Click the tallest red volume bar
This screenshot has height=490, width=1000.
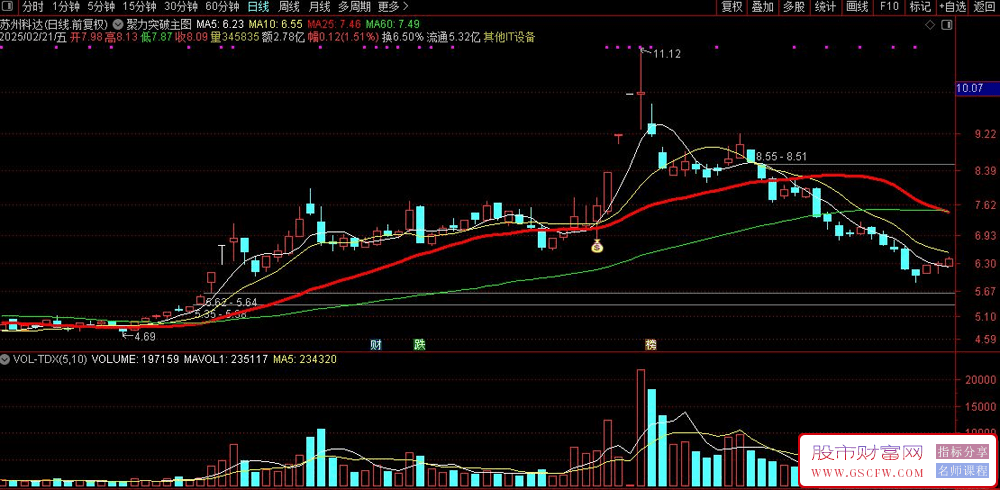[640, 428]
